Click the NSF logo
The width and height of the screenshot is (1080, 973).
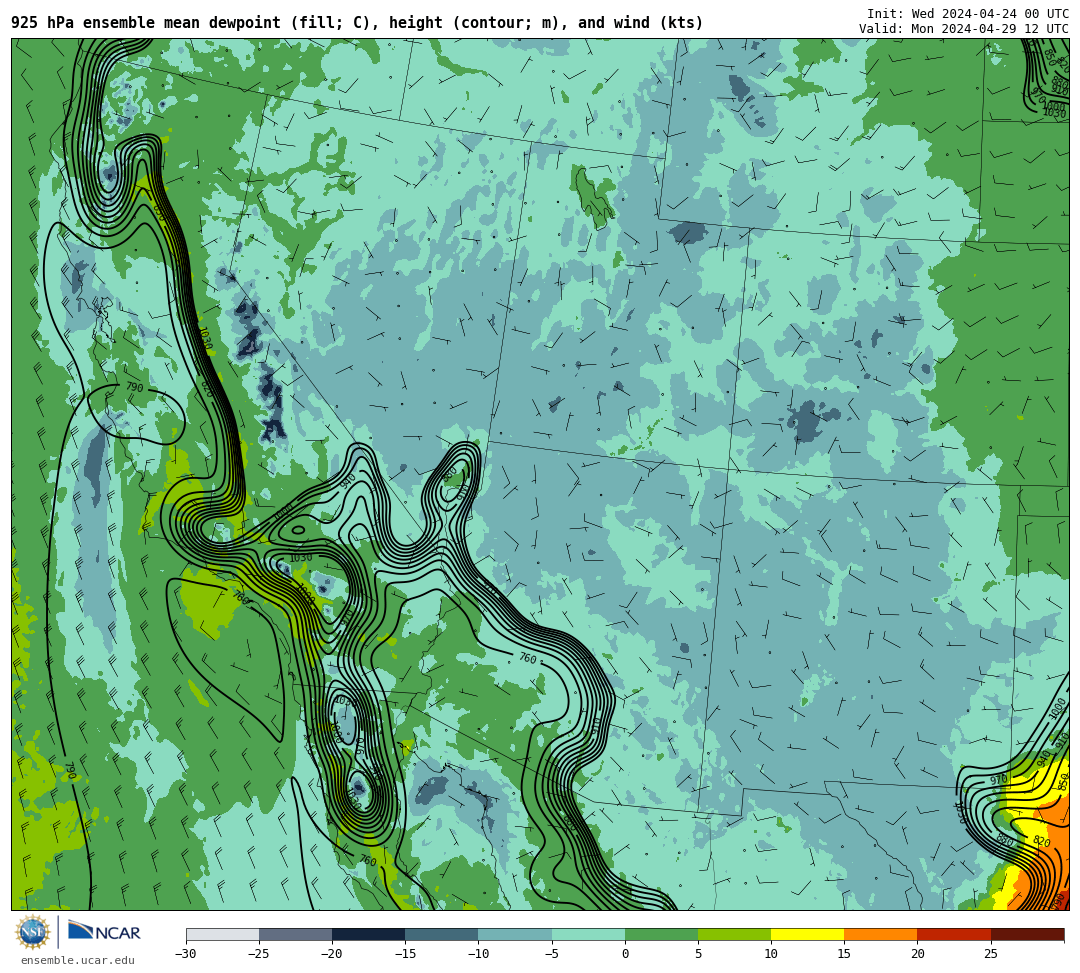(x=33, y=933)
